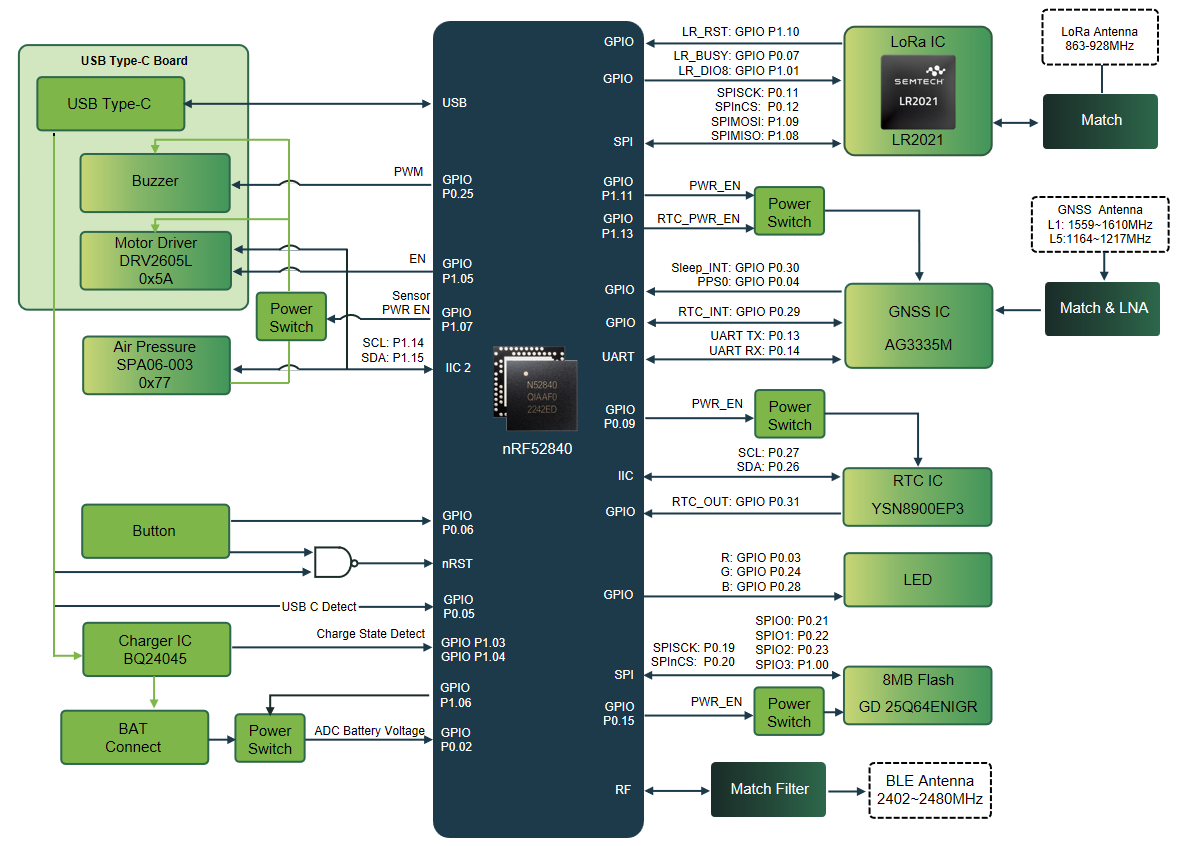Click 'LR_RST: GPIO P1.10' label

point(740,32)
